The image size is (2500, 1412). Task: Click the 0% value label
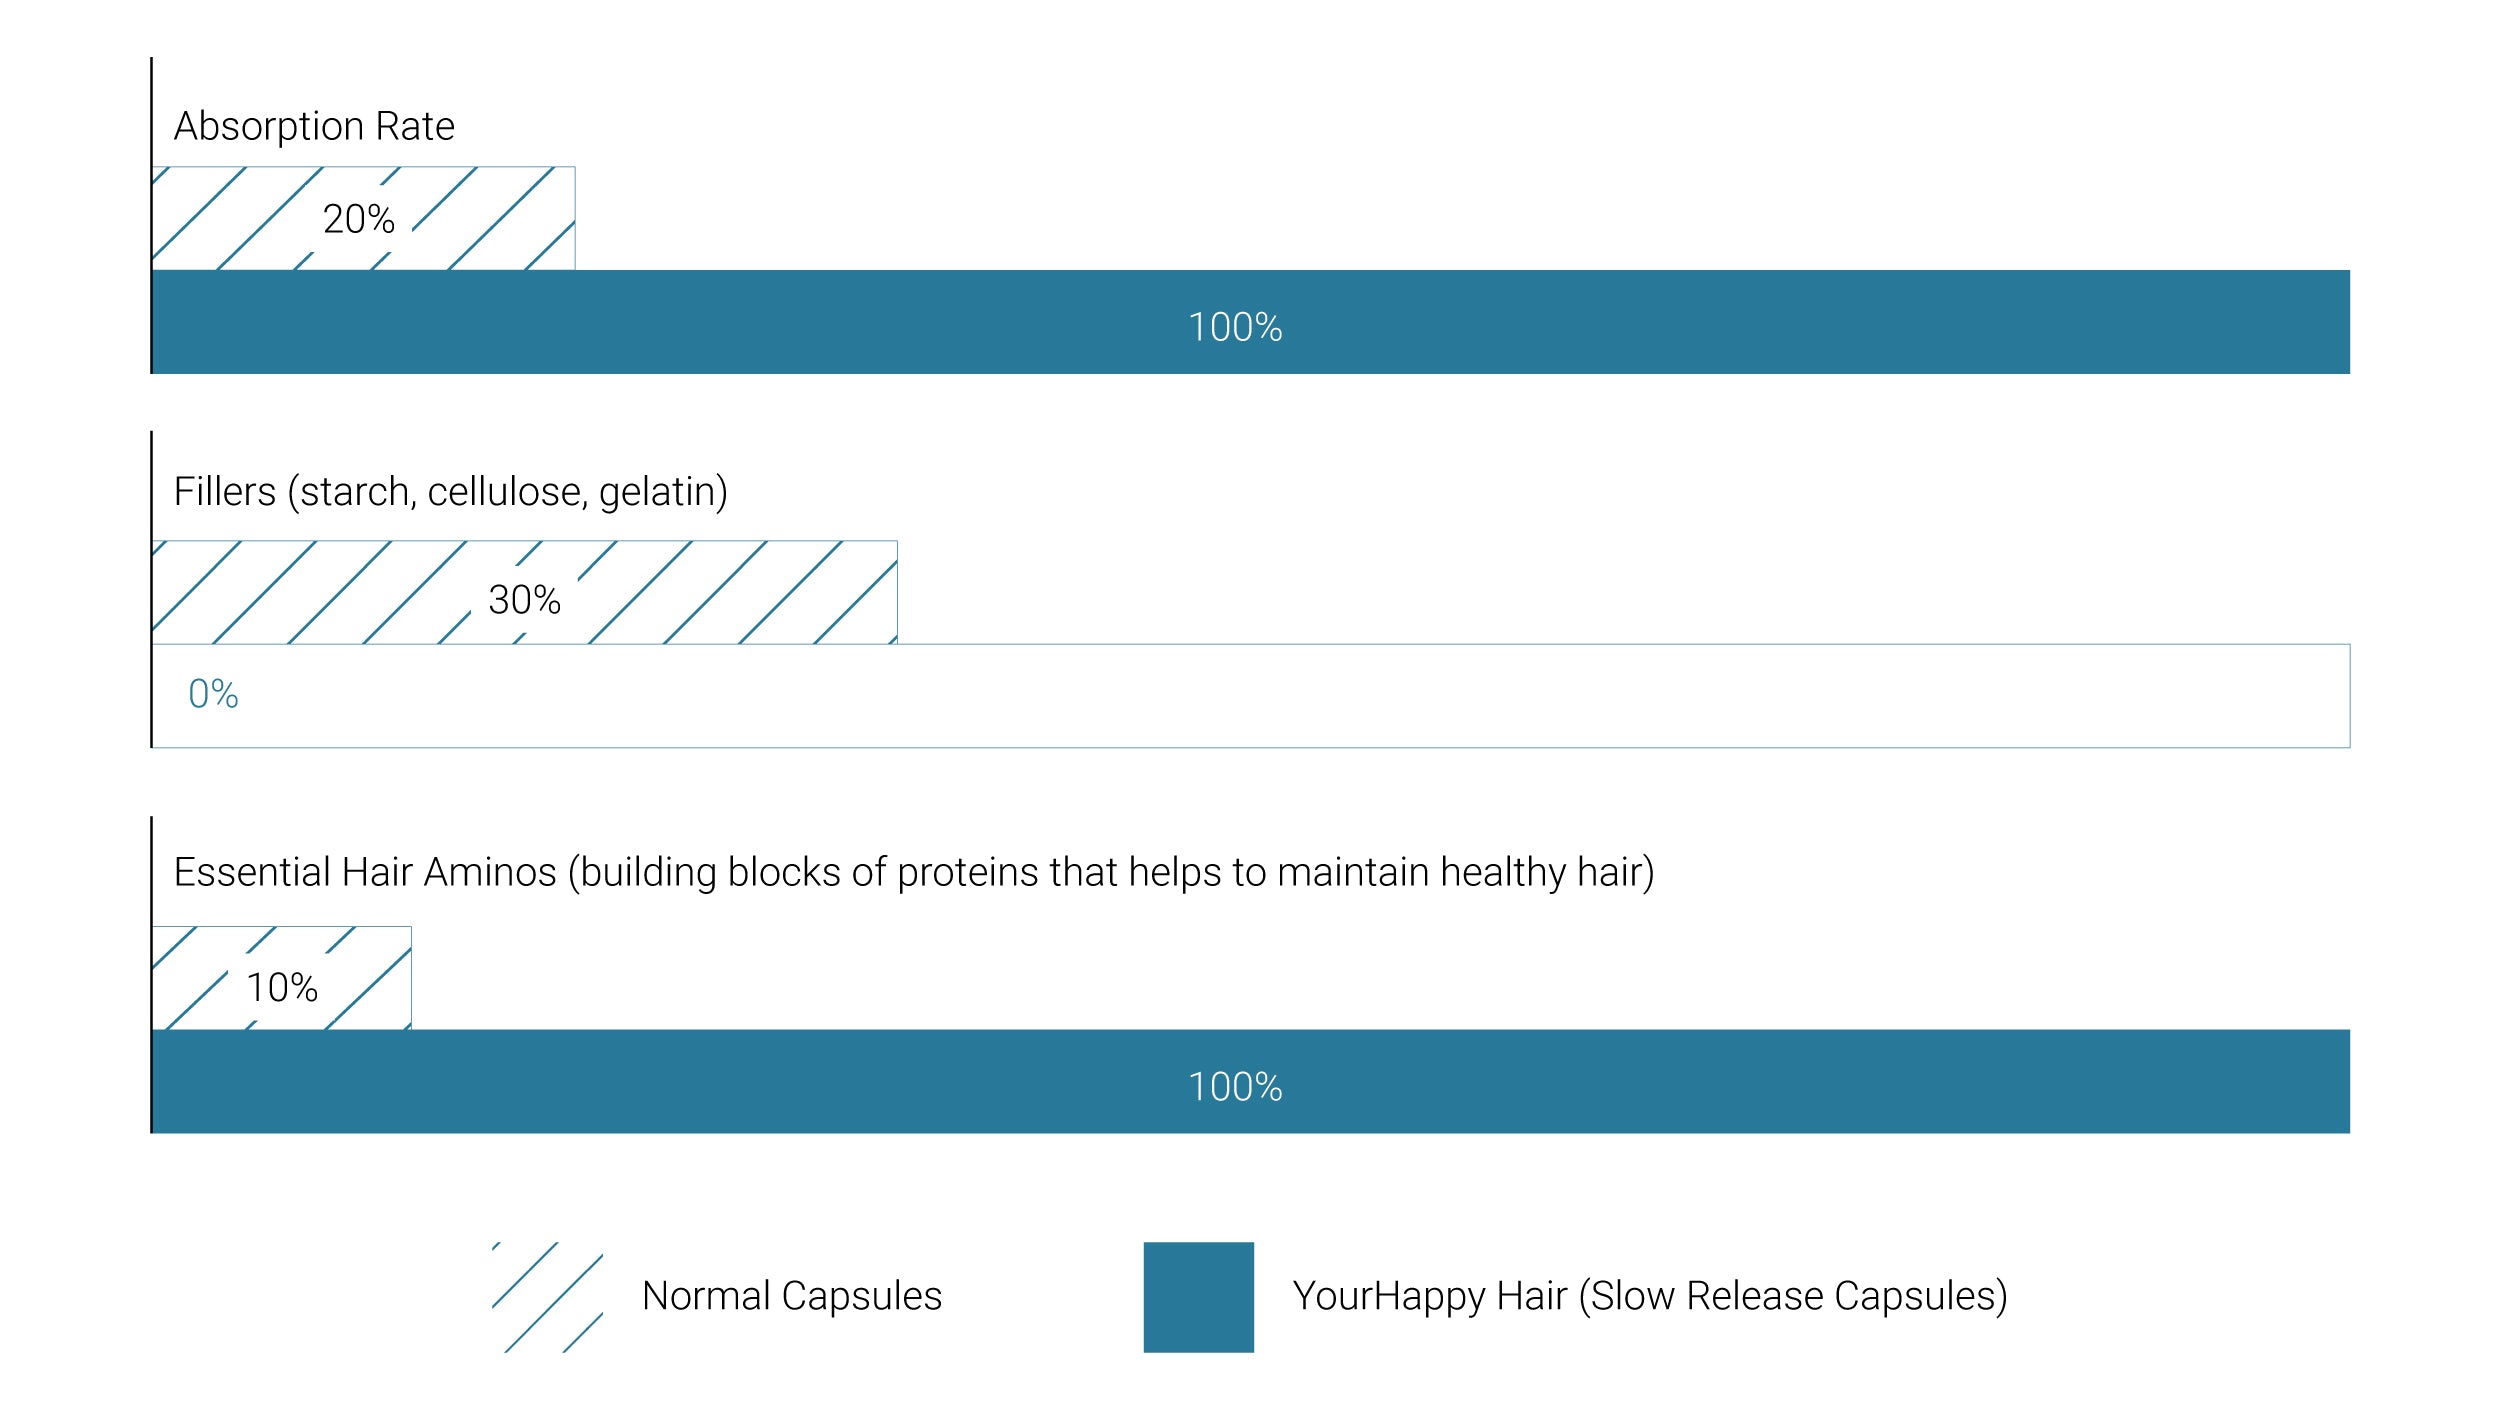213,694
